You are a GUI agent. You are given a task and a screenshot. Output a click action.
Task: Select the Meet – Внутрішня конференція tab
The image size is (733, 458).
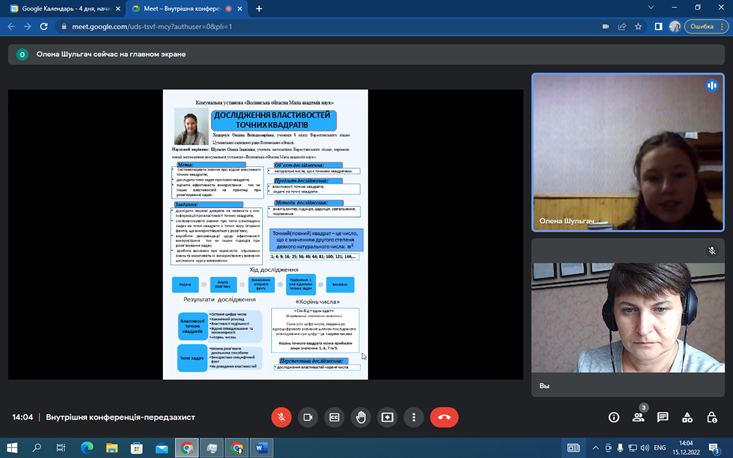pos(186,9)
